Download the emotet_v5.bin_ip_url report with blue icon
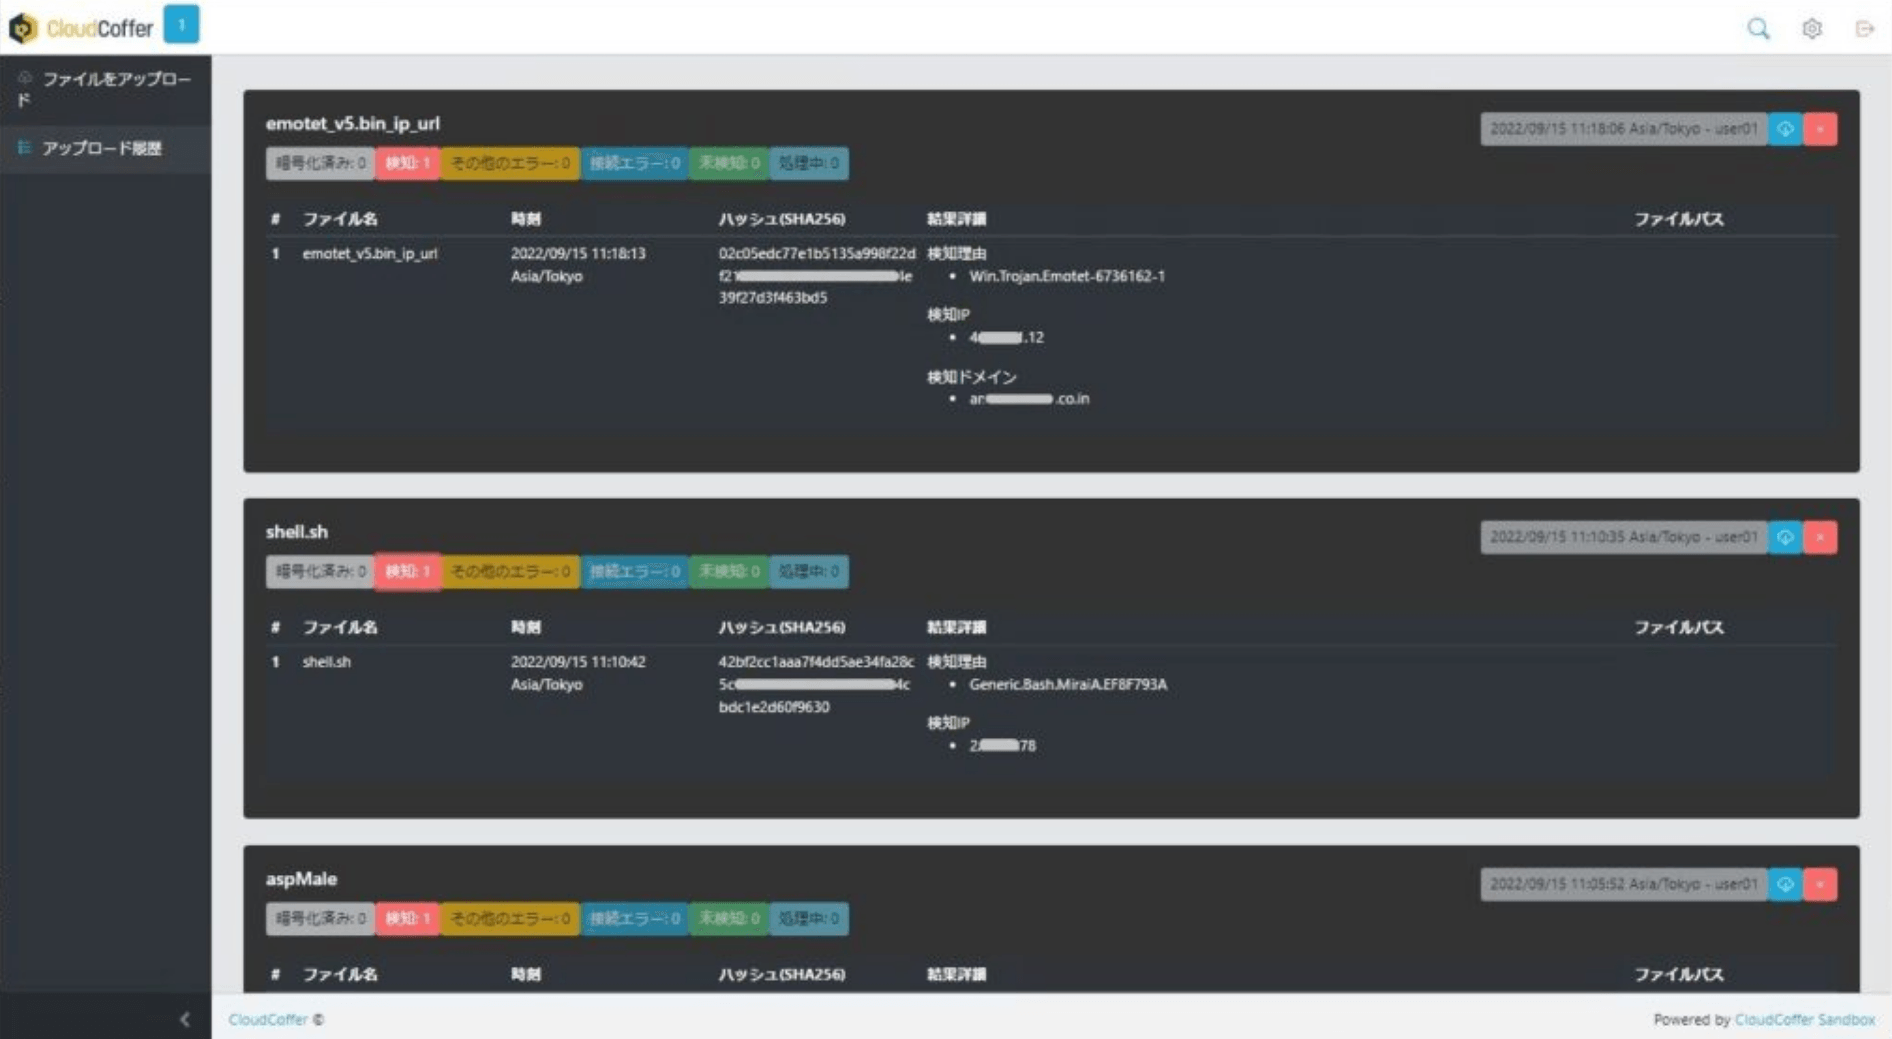1892x1039 pixels. pos(1785,129)
